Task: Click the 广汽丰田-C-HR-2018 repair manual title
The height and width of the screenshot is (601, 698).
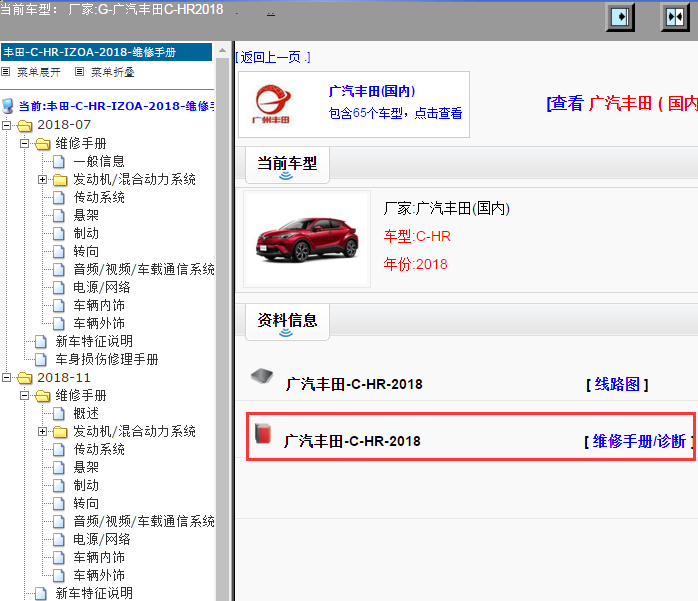Action: (352, 441)
